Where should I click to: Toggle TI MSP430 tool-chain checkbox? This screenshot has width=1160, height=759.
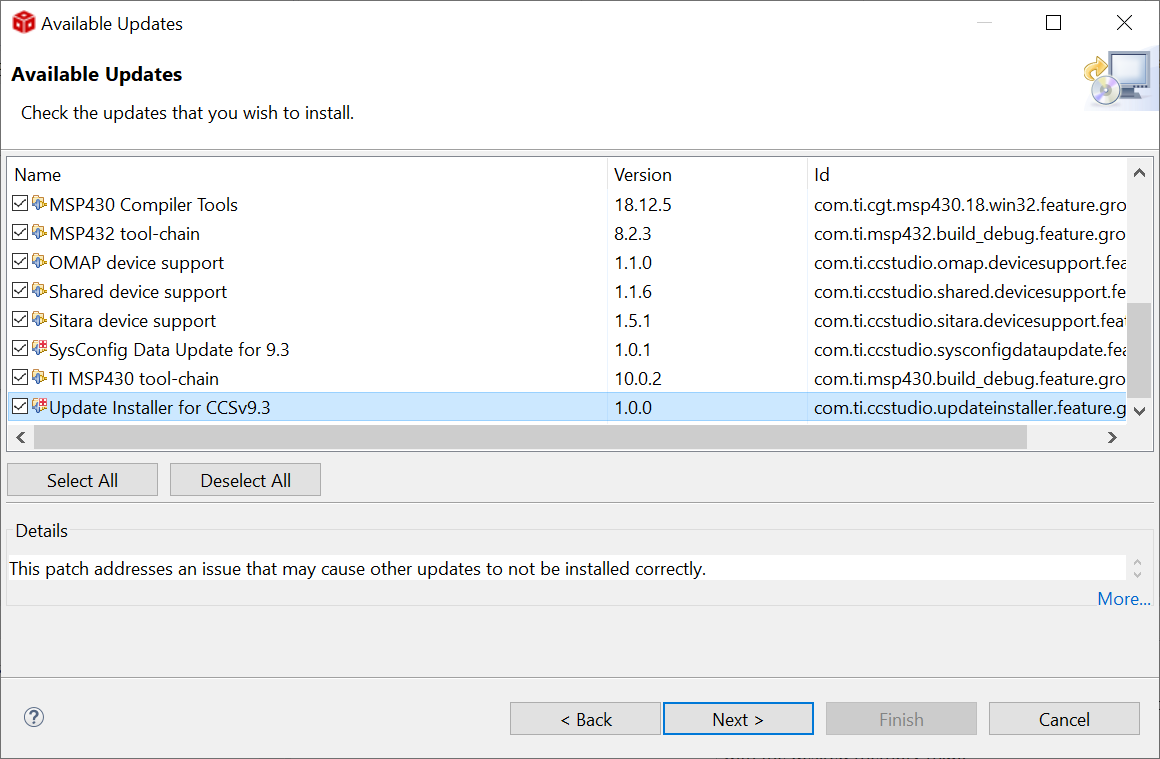[x=20, y=377]
